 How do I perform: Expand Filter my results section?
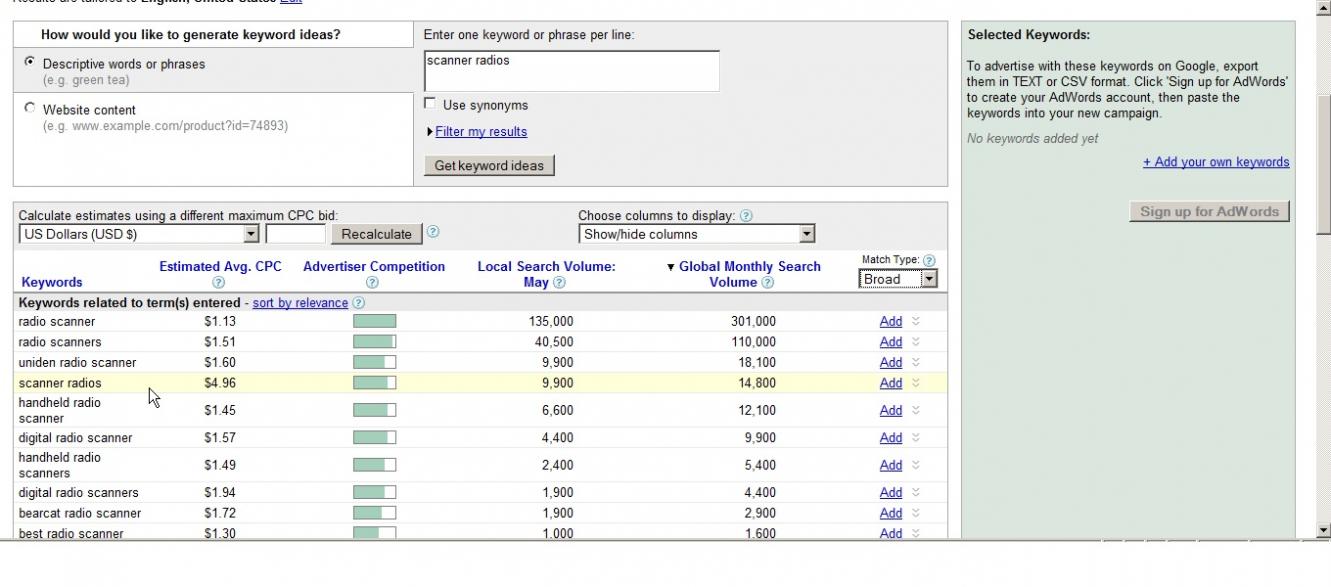tap(481, 132)
